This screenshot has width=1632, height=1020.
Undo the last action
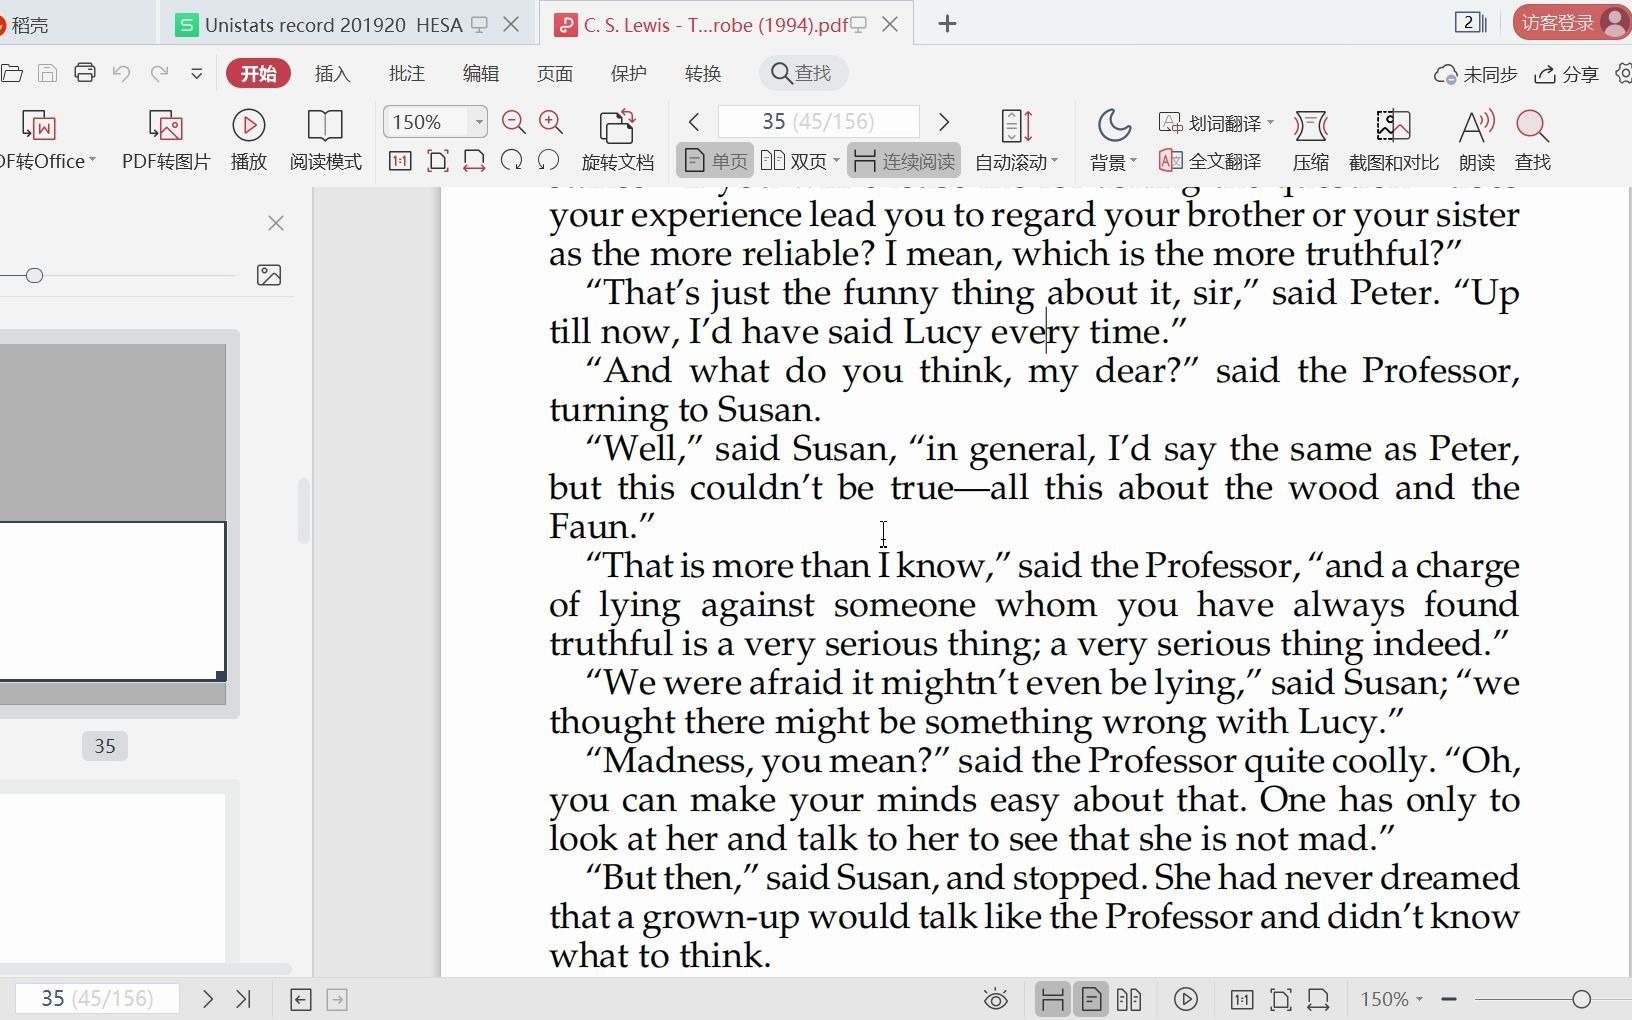[121, 73]
